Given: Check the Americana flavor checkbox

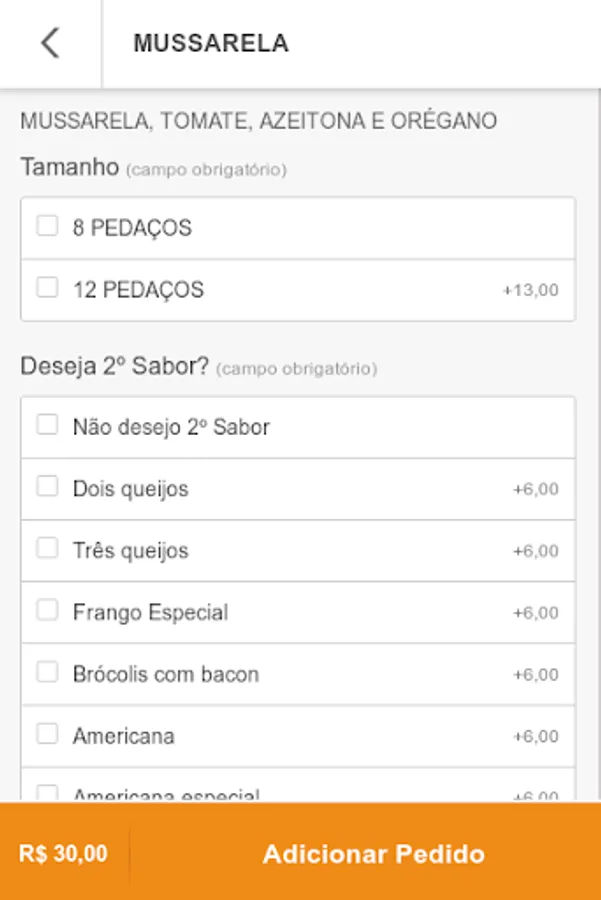Looking at the screenshot, I should [x=47, y=735].
